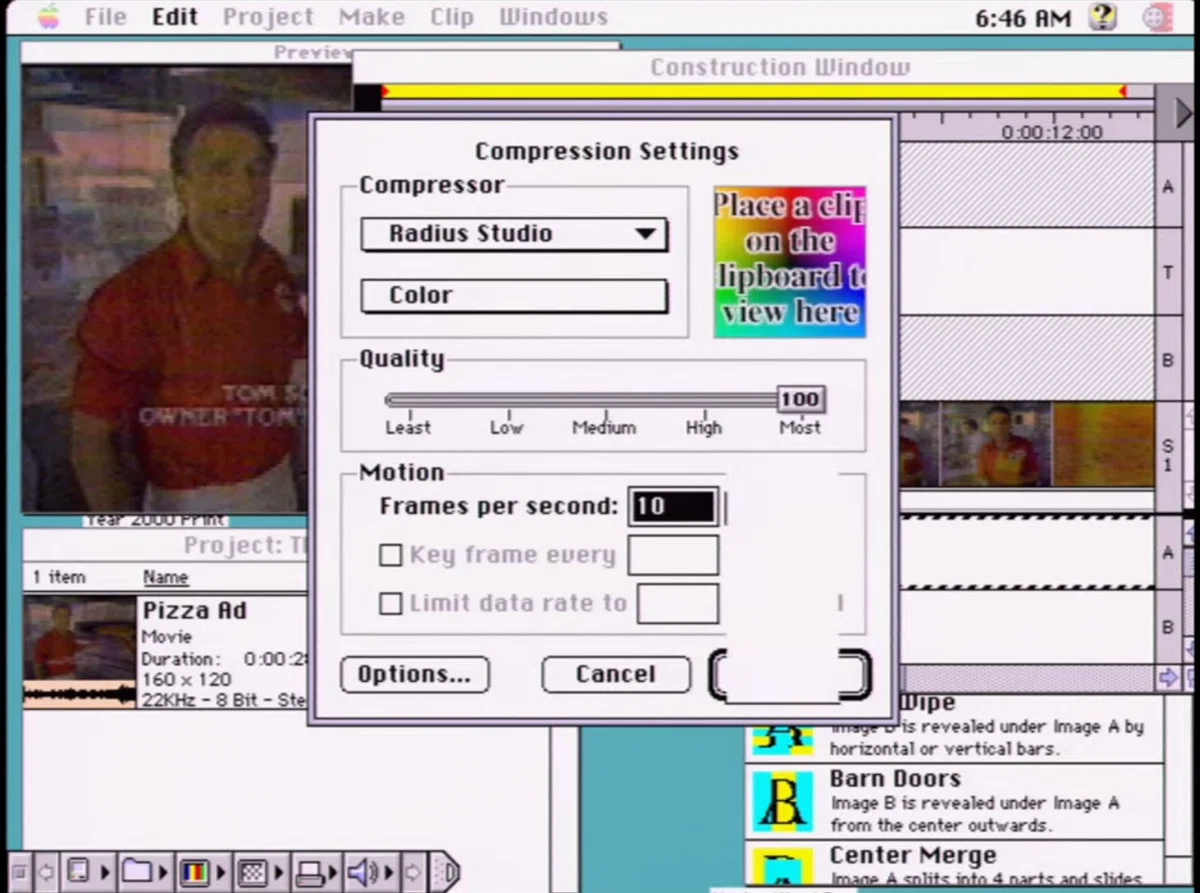The width and height of the screenshot is (1200, 893).
Task: Click the superimpose track S1 label
Action: (1168, 457)
